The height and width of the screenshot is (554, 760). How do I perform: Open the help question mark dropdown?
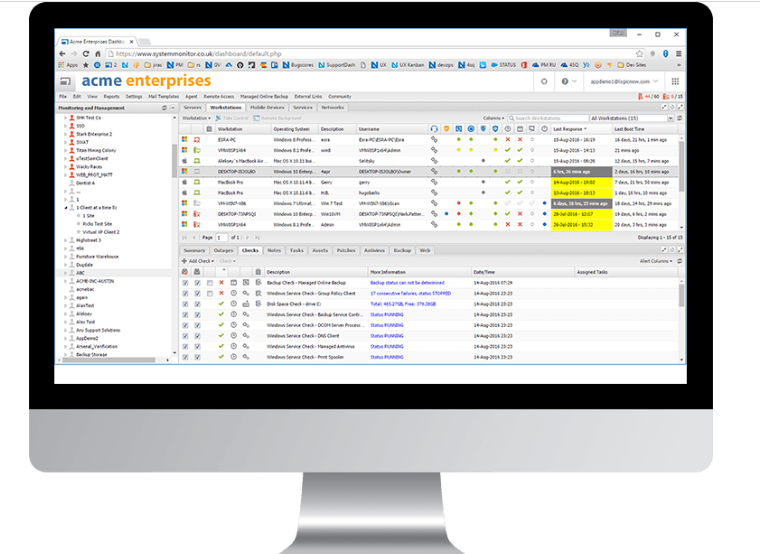(x=569, y=81)
